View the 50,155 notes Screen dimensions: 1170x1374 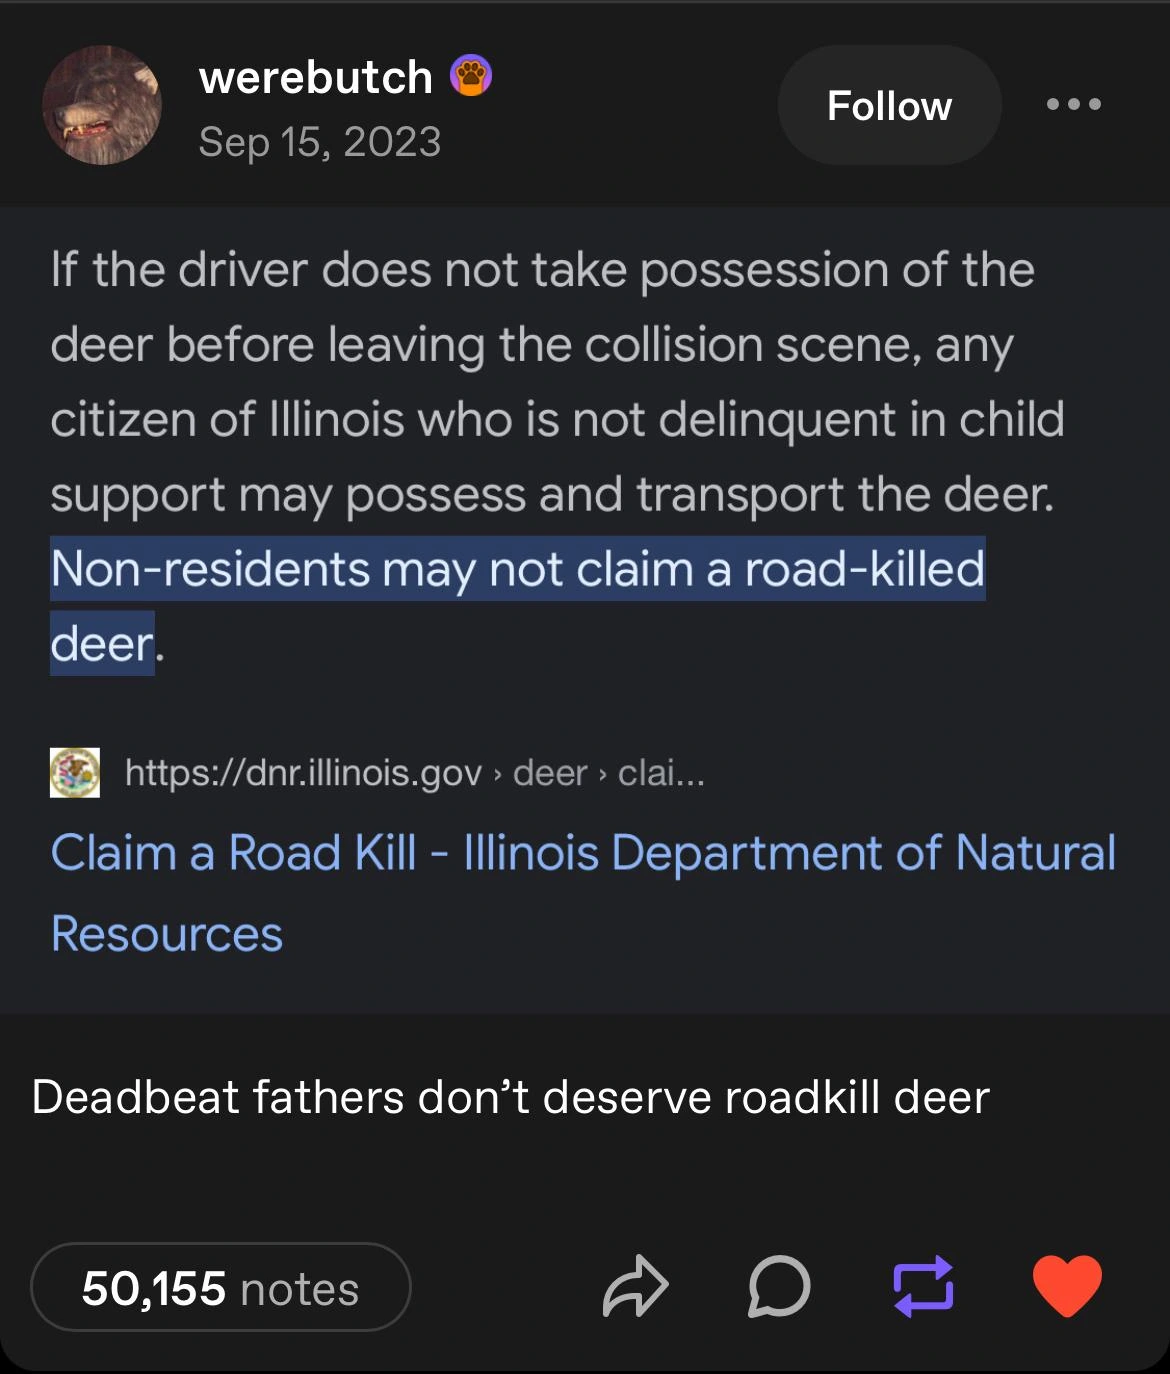tap(220, 1287)
